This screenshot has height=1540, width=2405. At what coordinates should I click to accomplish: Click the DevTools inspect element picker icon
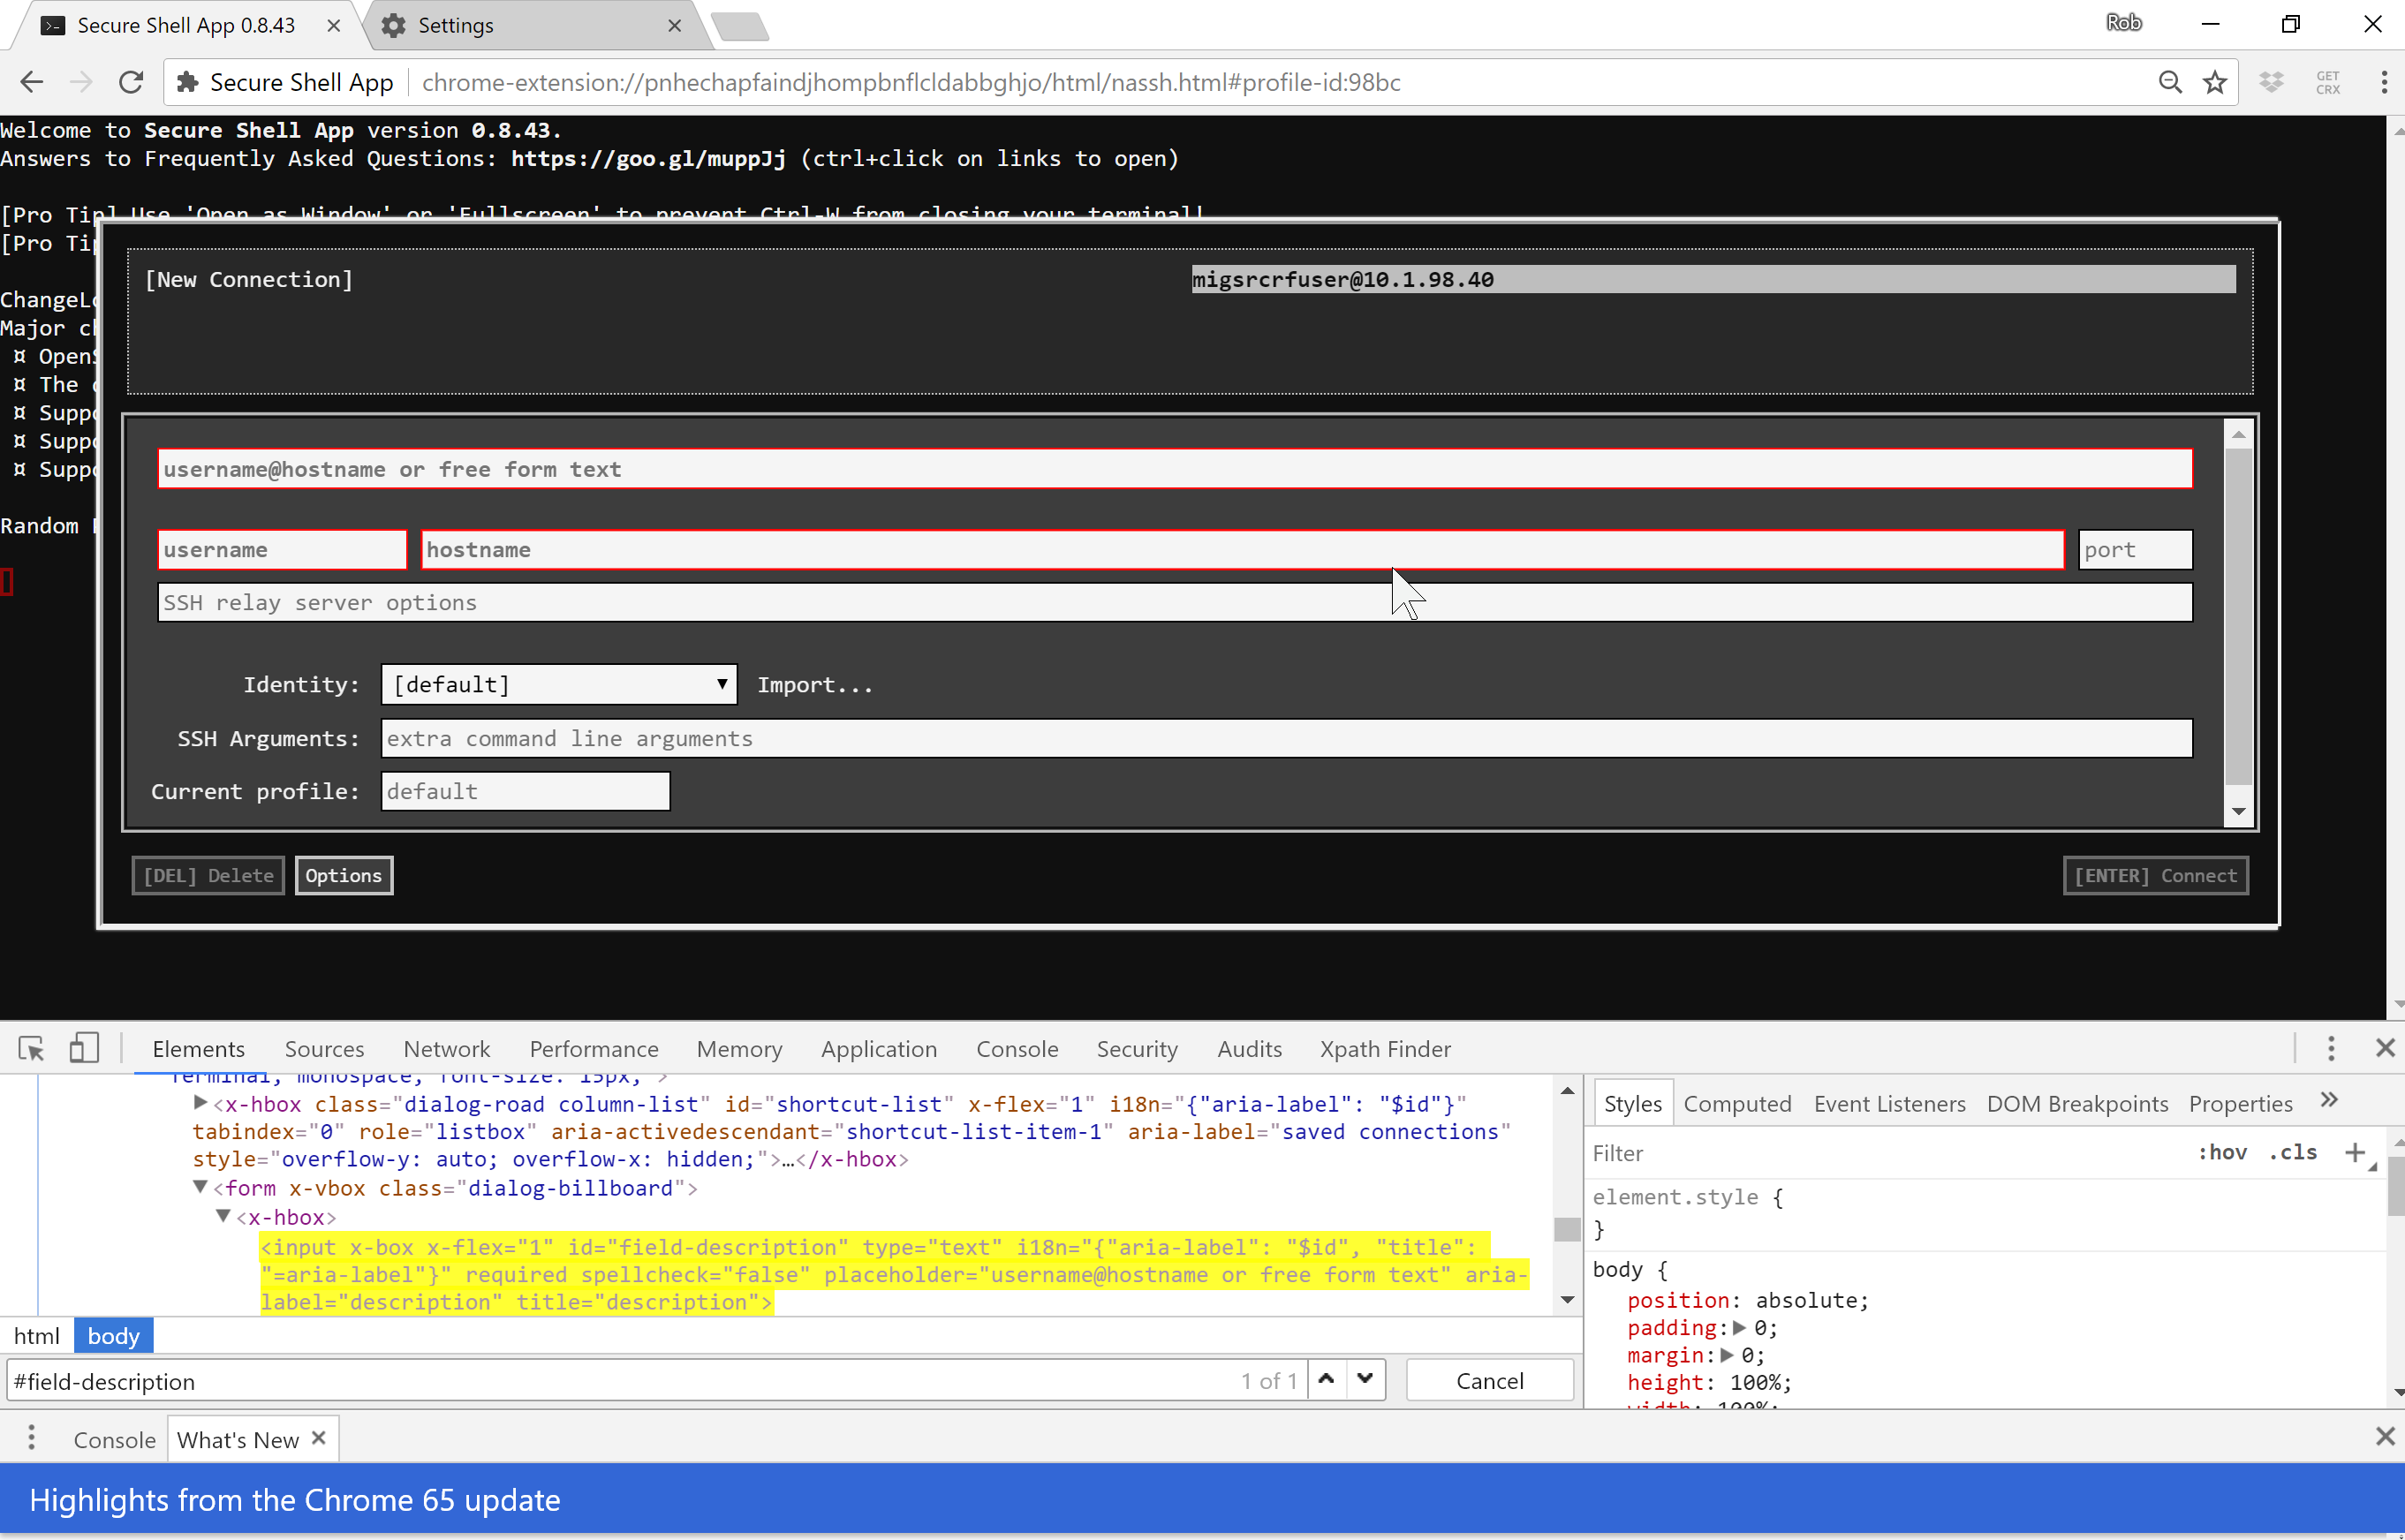click(31, 1048)
